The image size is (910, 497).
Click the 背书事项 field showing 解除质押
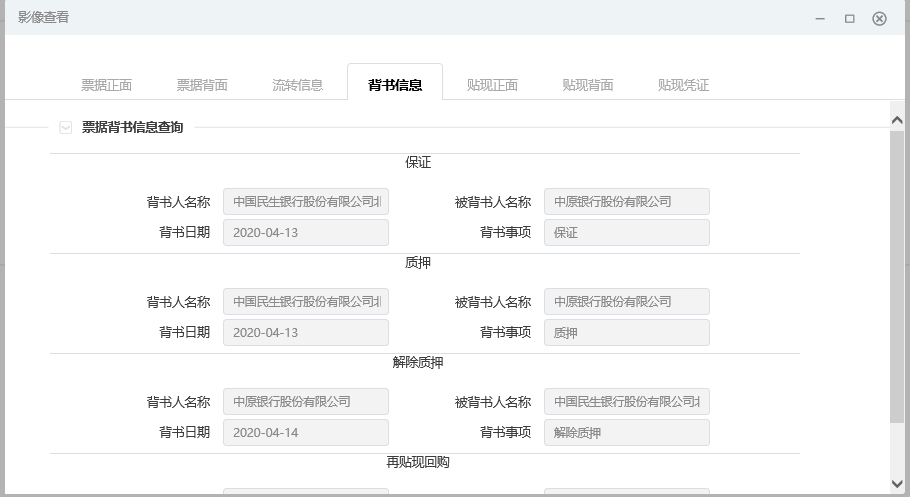pos(627,433)
